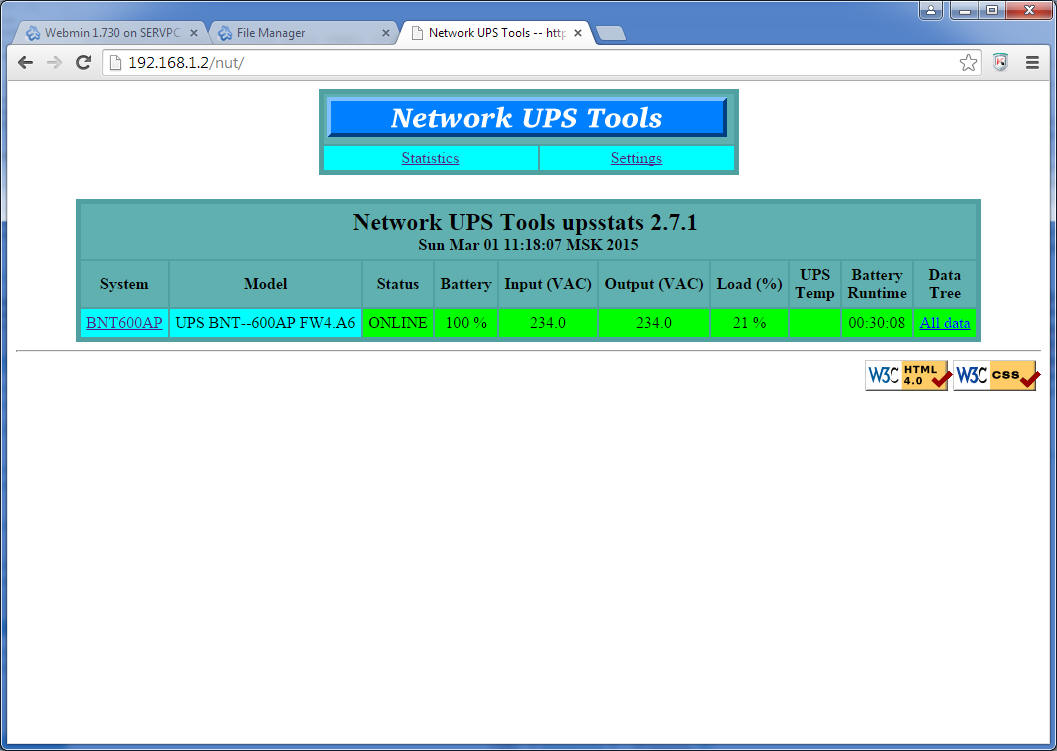
Task: Click the Model column header
Action: (x=266, y=284)
